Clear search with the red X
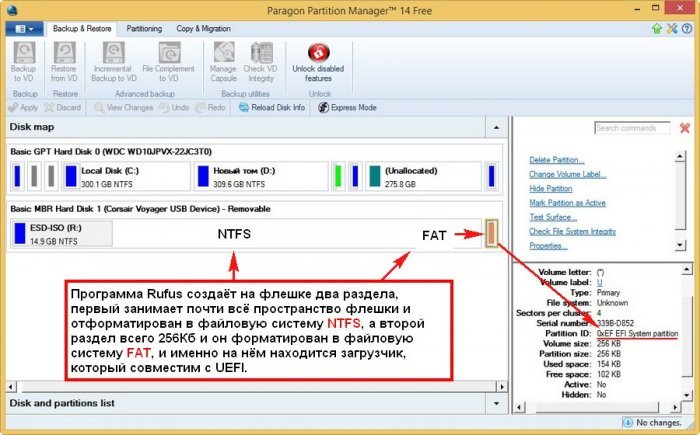The width and height of the screenshot is (700, 435). pos(684,128)
